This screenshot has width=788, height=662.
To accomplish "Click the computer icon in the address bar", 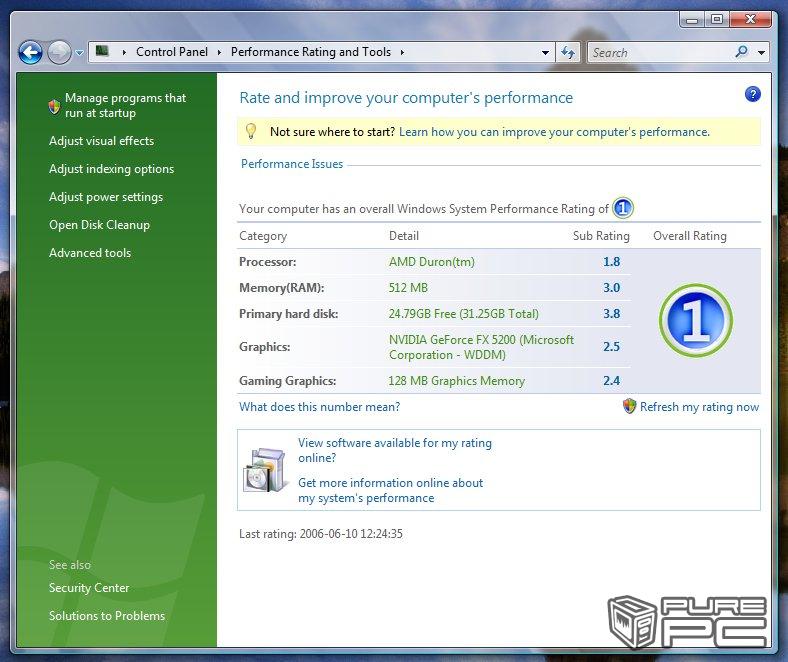I will coord(102,52).
